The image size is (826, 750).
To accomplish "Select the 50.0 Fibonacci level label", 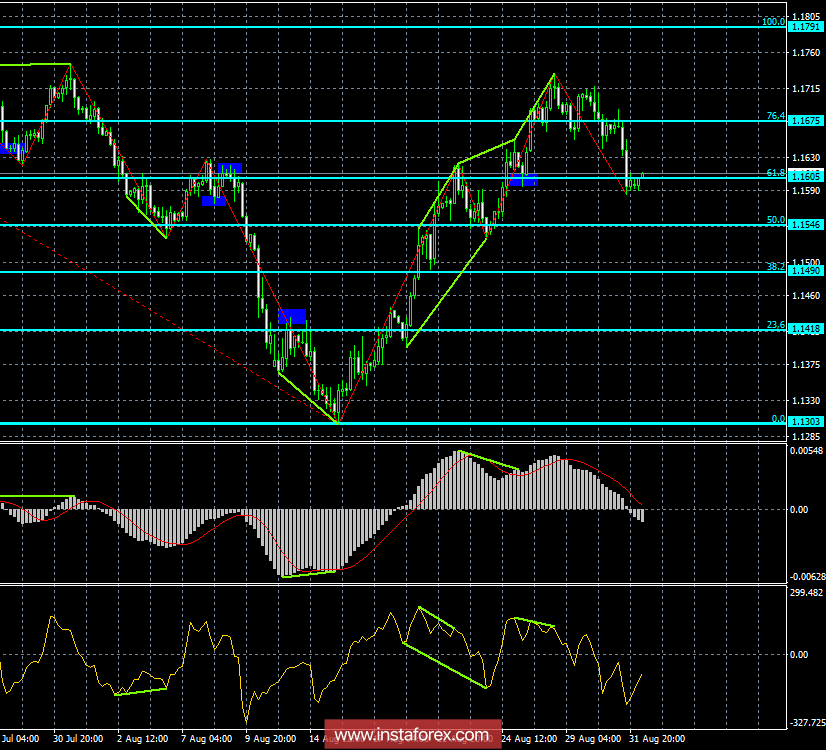I will tap(775, 219).
